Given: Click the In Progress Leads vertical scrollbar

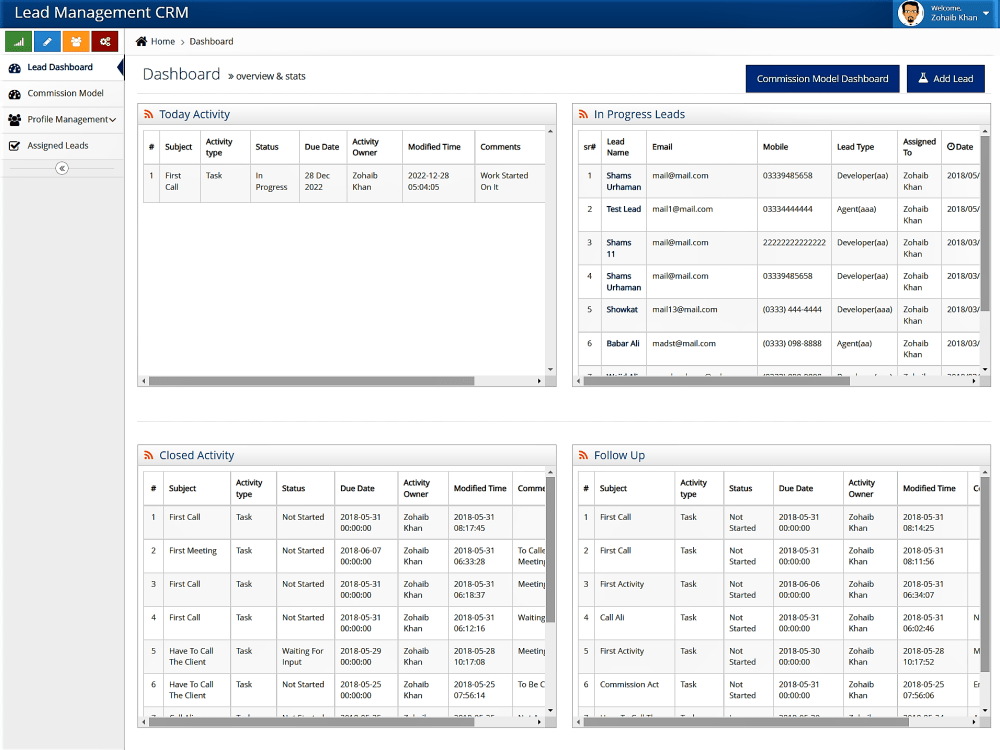Looking at the screenshot, I should [985, 223].
